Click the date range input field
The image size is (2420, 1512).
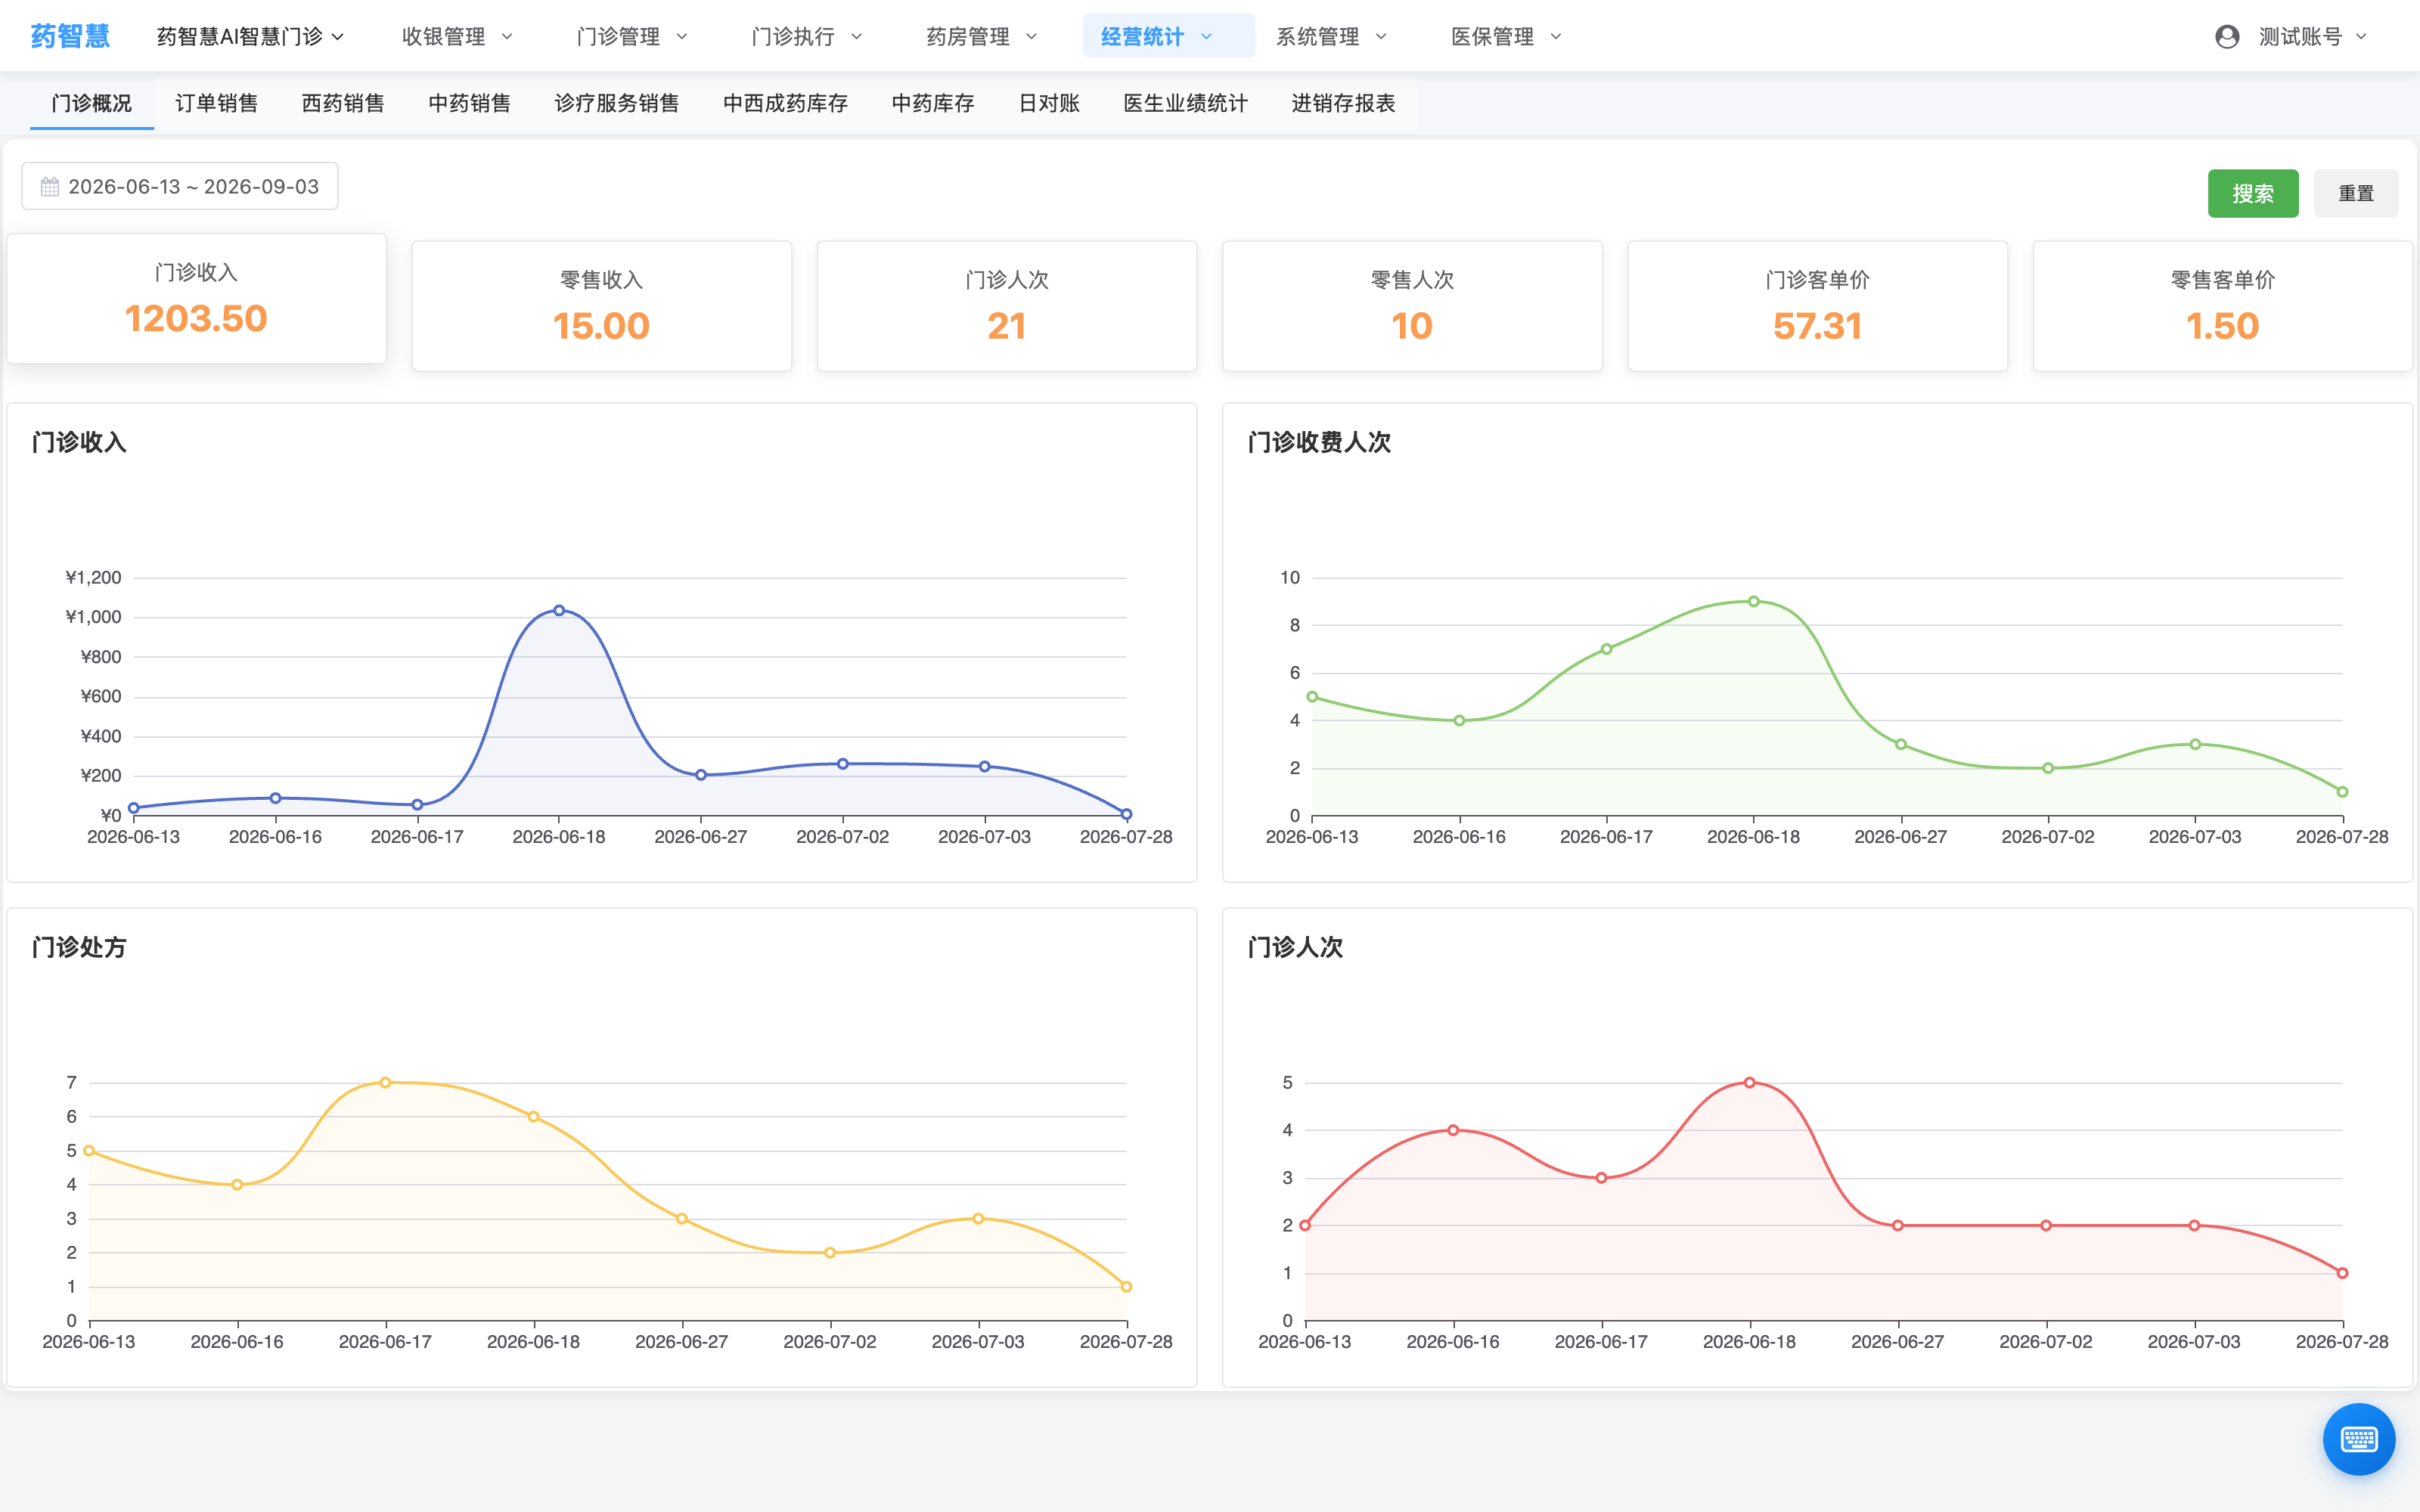pyautogui.click(x=180, y=187)
